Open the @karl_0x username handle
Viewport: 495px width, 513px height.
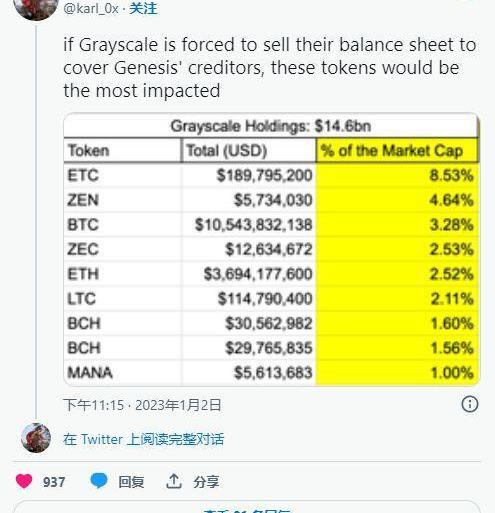tap(91, 8)
